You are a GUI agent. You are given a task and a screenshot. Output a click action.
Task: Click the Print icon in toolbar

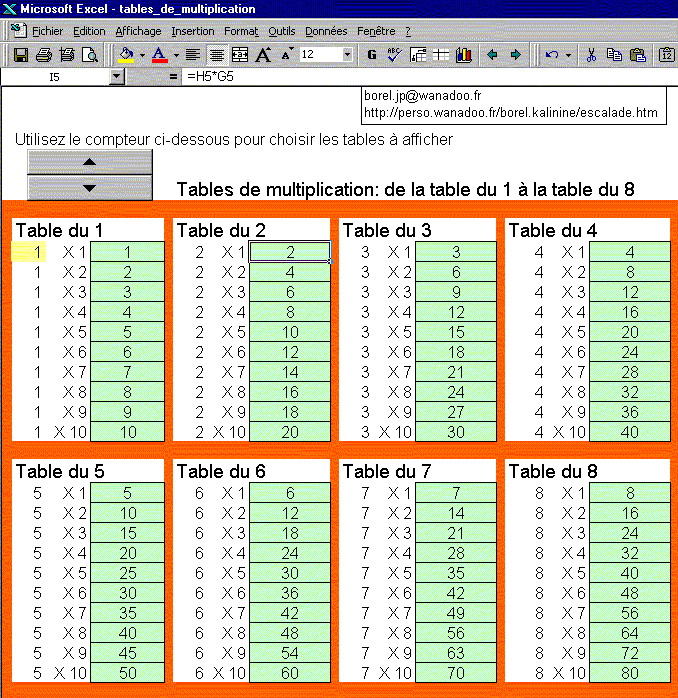tap(44, 55)
